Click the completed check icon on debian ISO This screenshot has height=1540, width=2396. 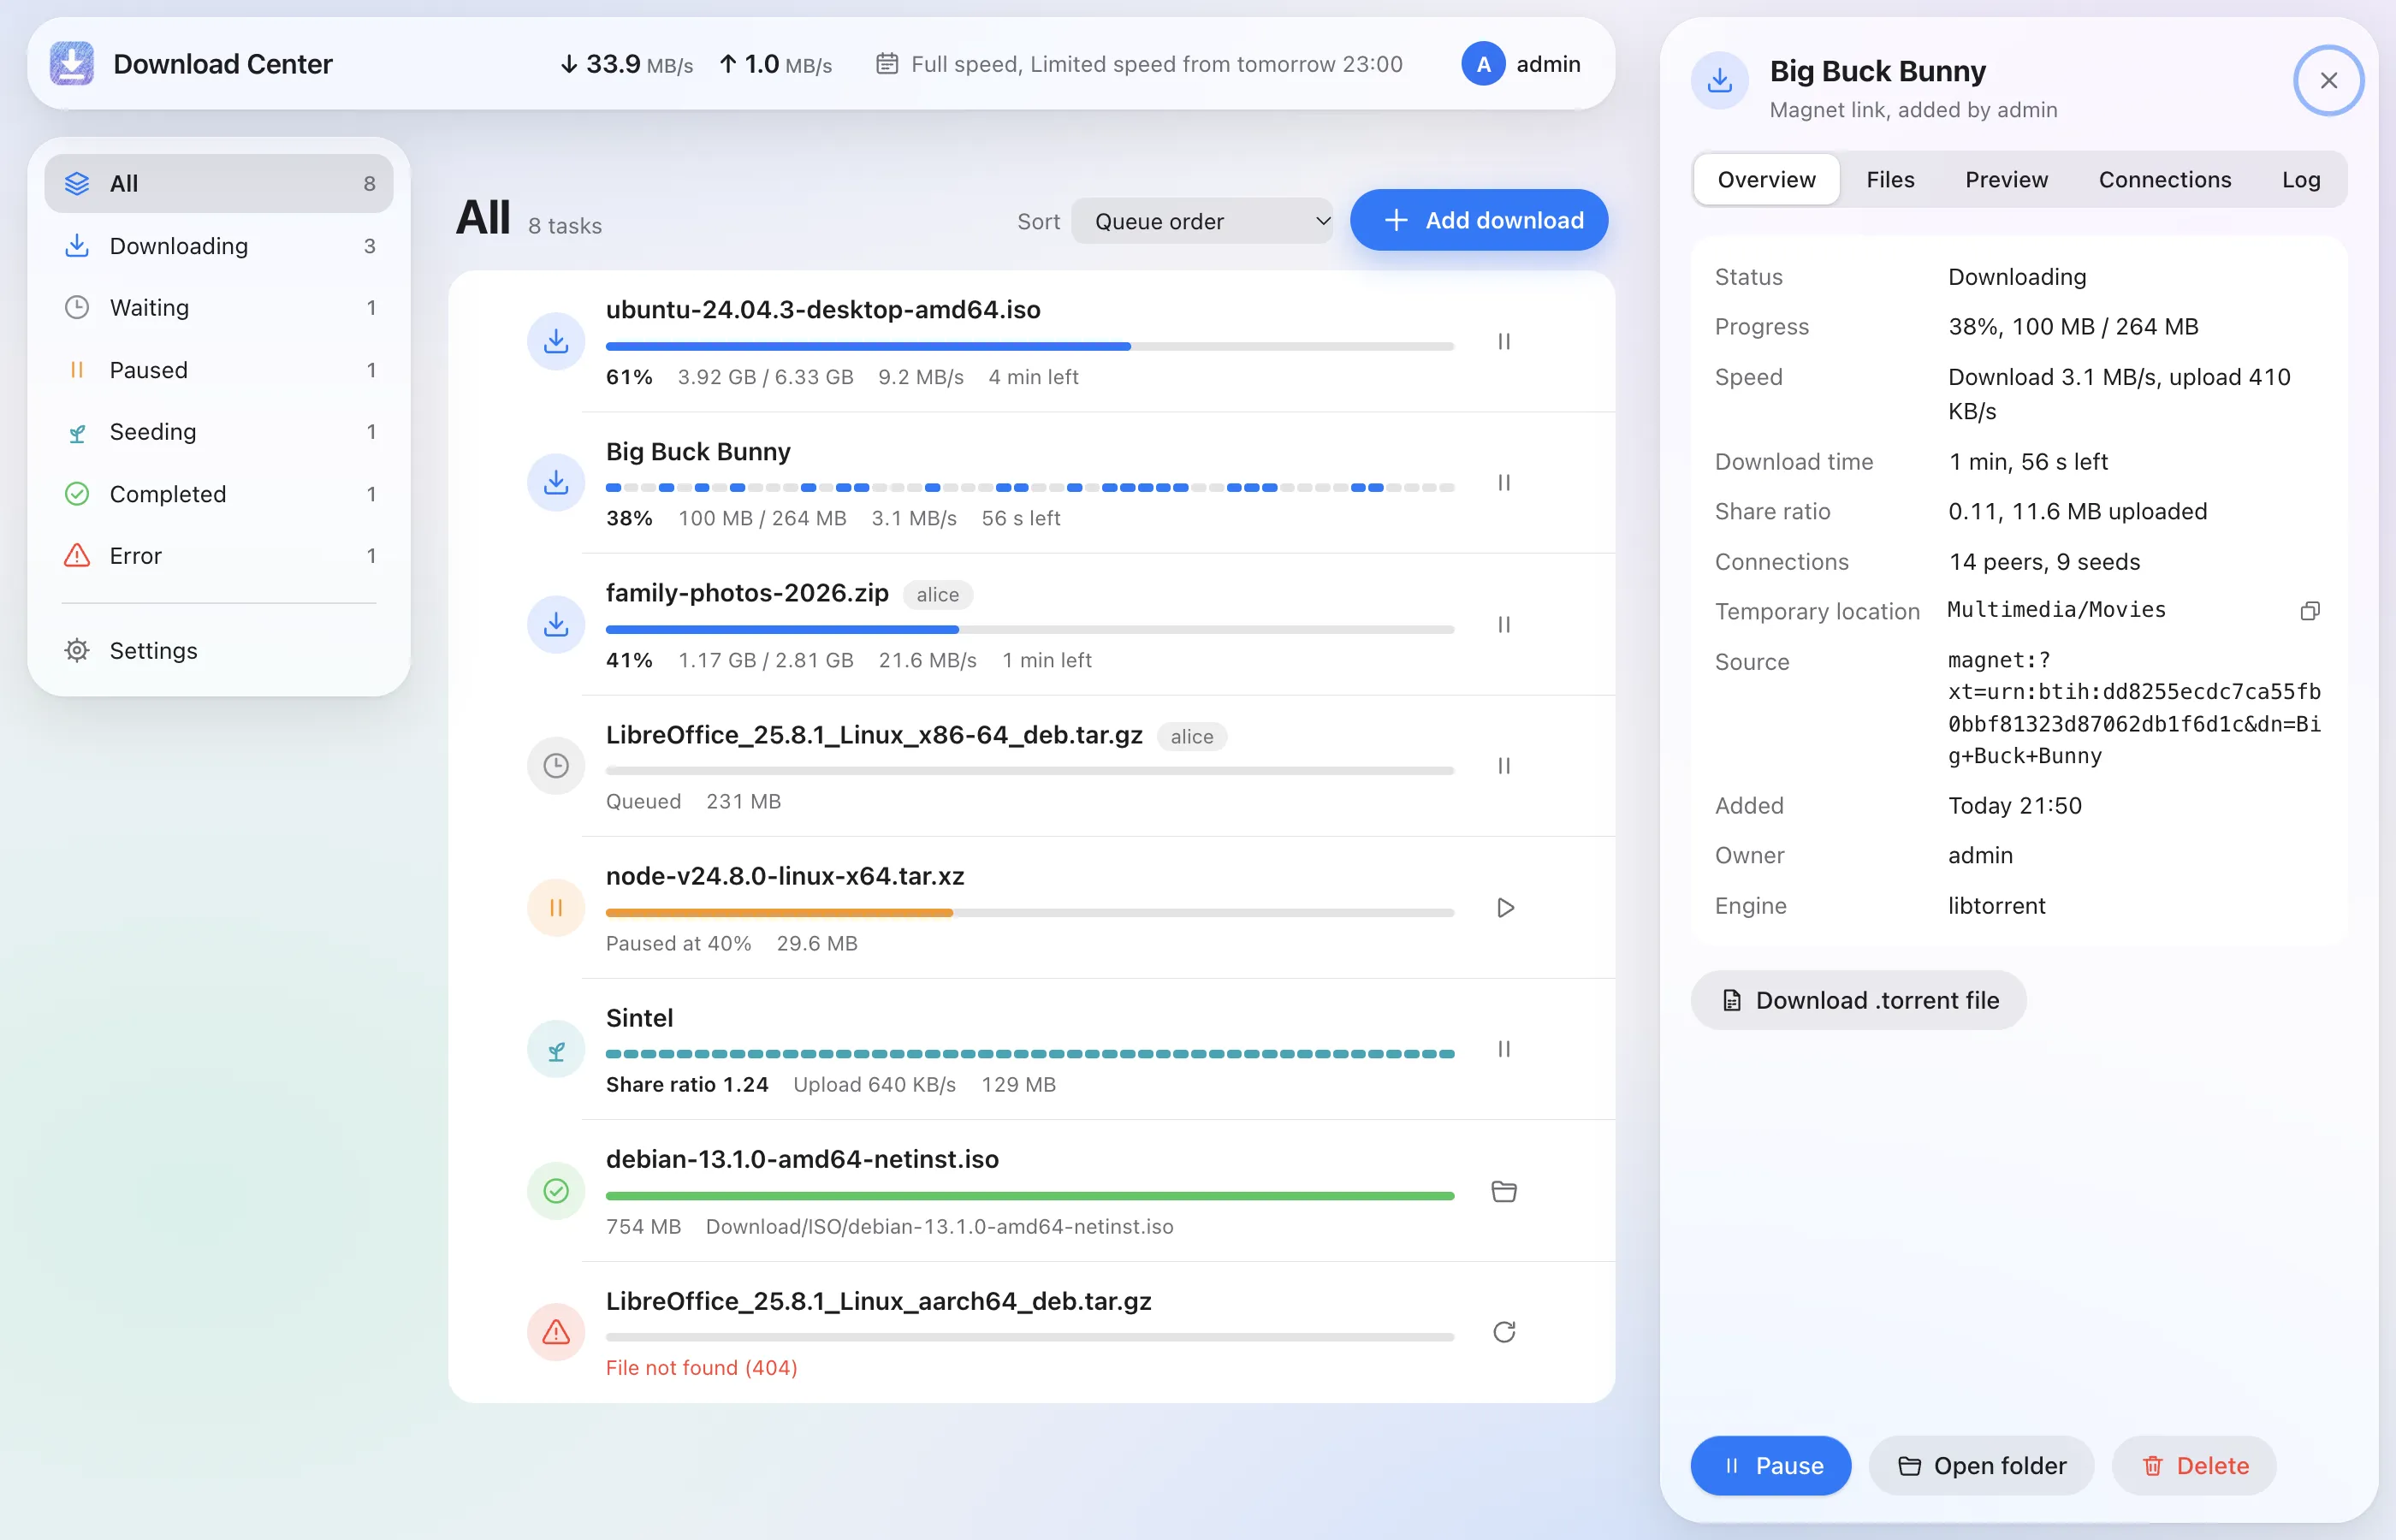(x=556, y=1190)
